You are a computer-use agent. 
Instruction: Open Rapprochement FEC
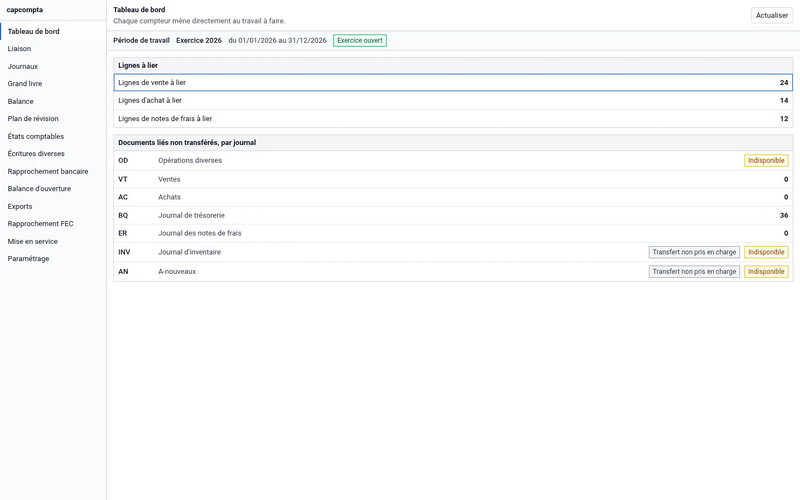(53, 223)
